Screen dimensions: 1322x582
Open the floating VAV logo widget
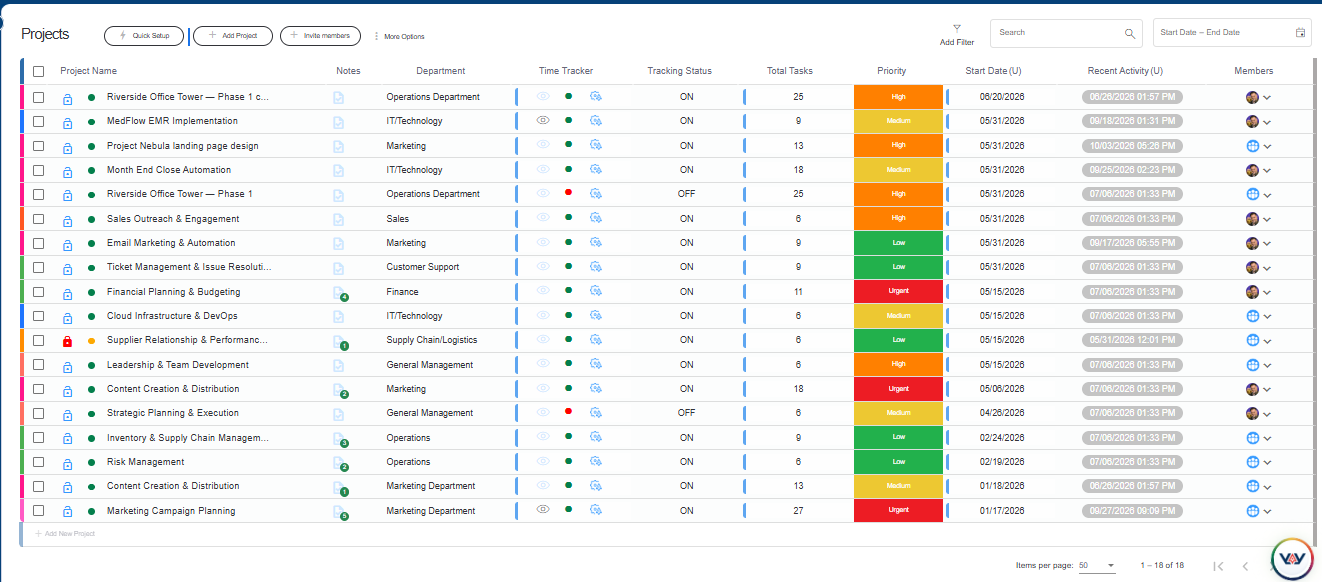point(1292,560)
